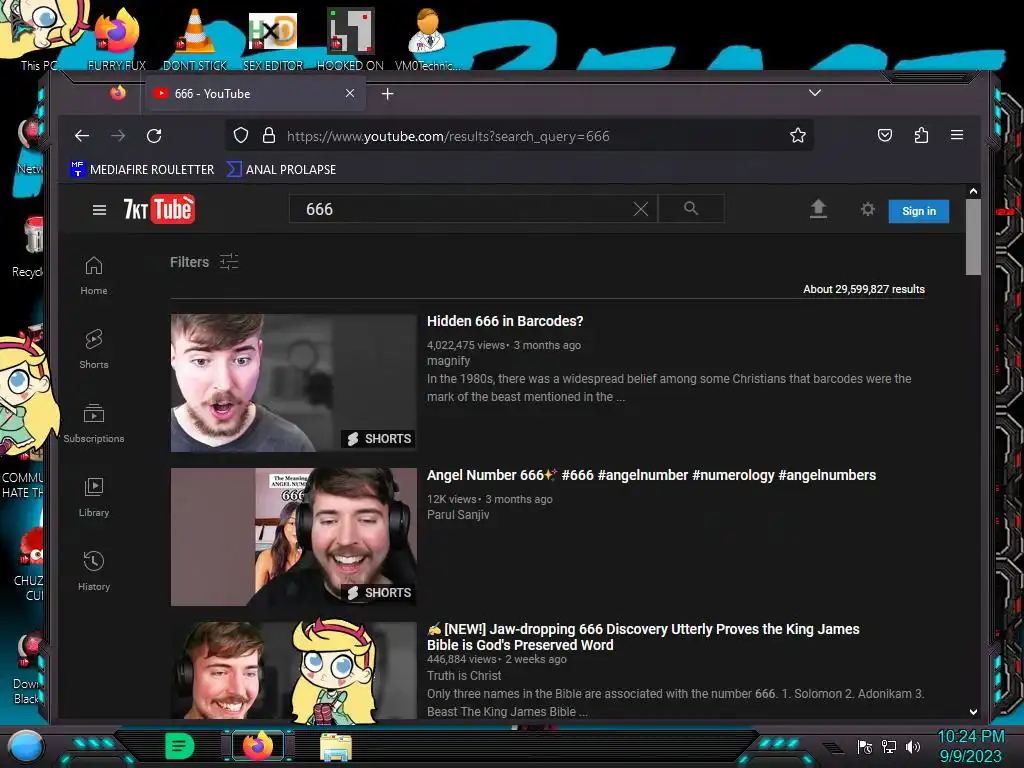Click the network tray icon
The height and width of the screenshot is (768, 1024).
888,746
